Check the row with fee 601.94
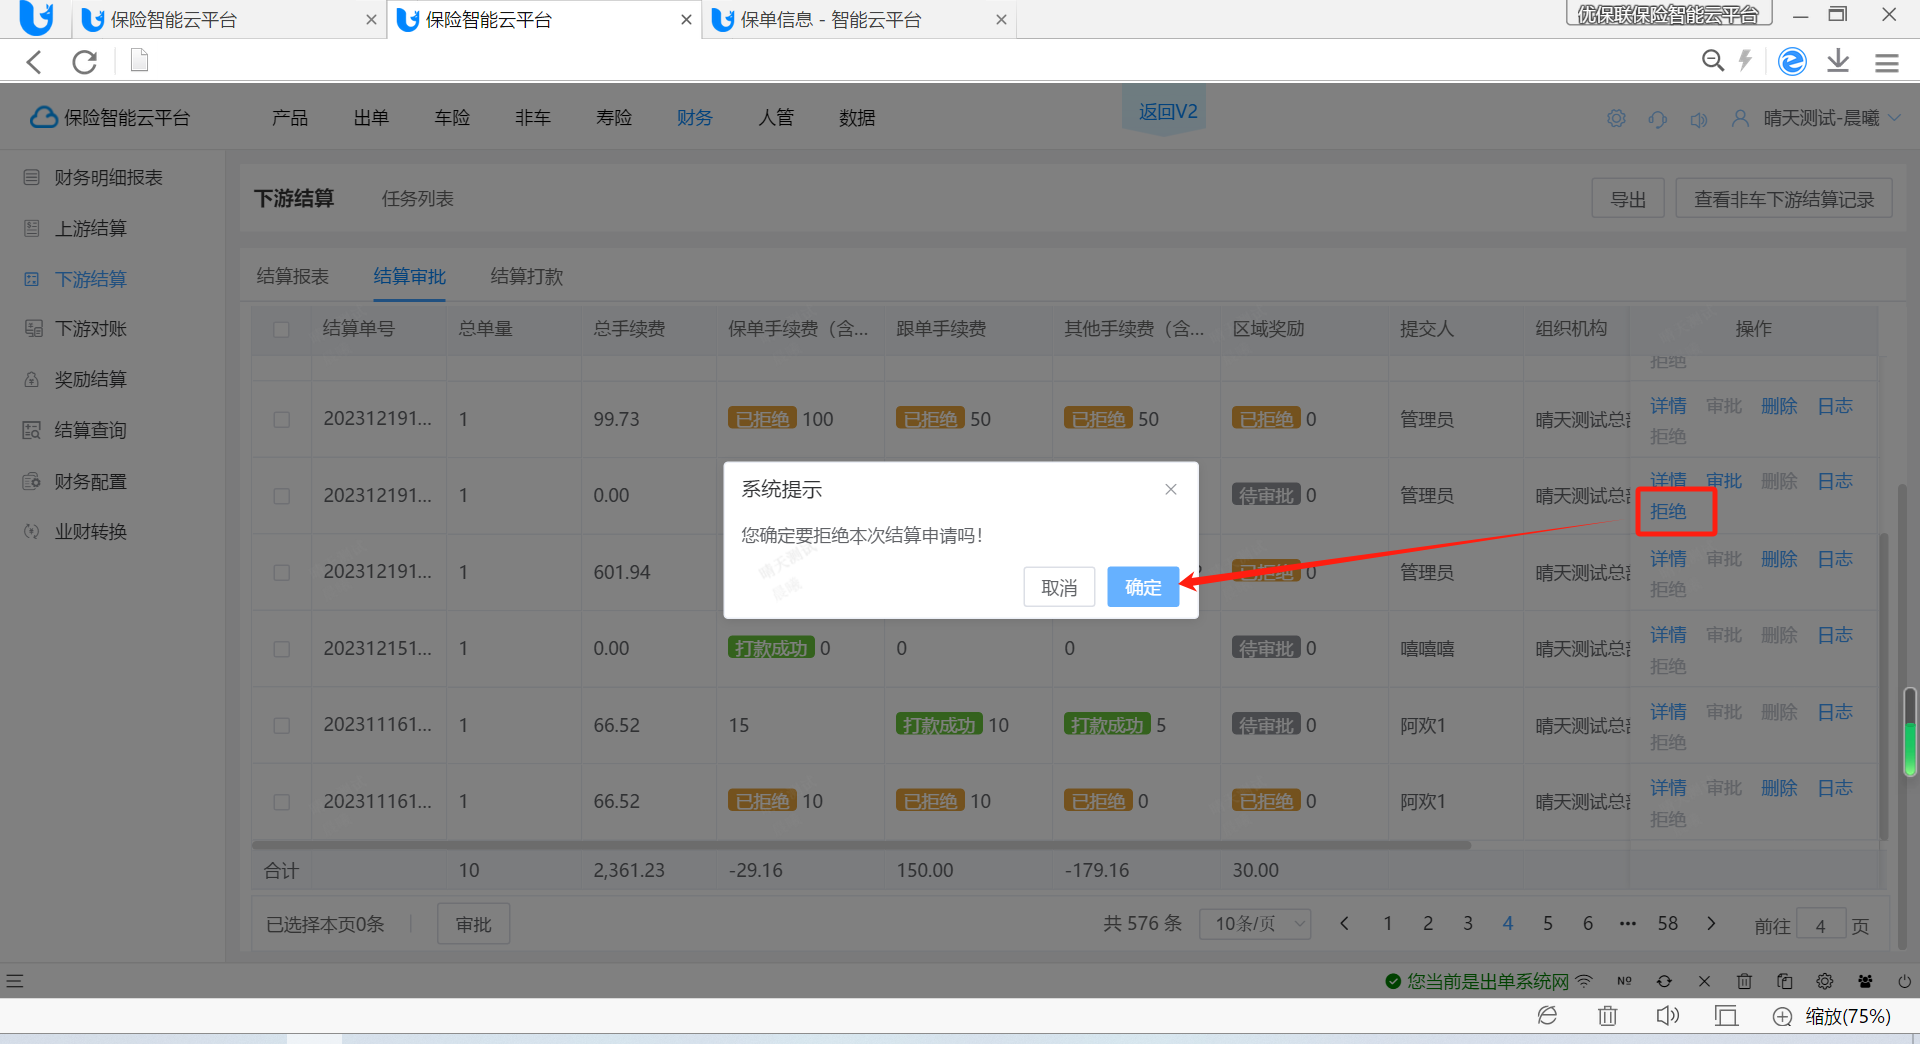This screenshot has width=1920, height=1044. (282, 572)
